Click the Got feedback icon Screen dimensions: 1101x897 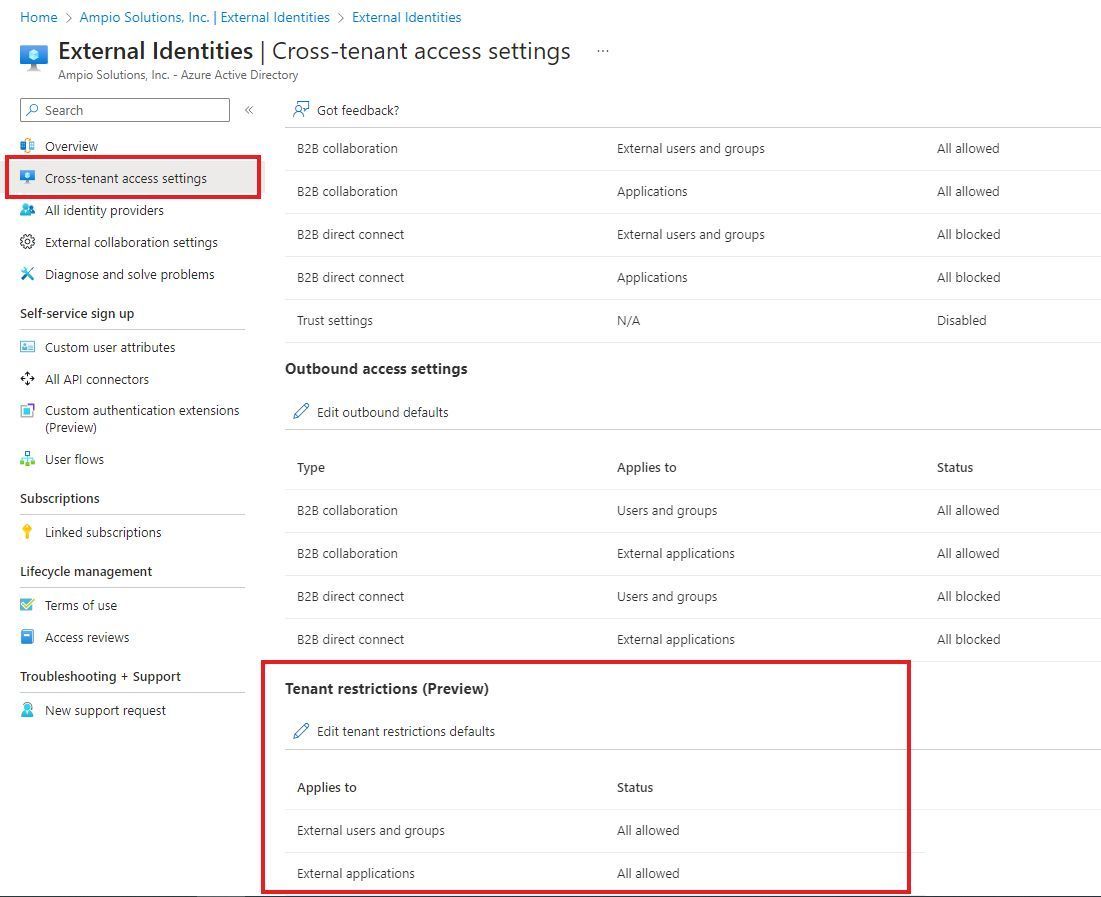300,110
